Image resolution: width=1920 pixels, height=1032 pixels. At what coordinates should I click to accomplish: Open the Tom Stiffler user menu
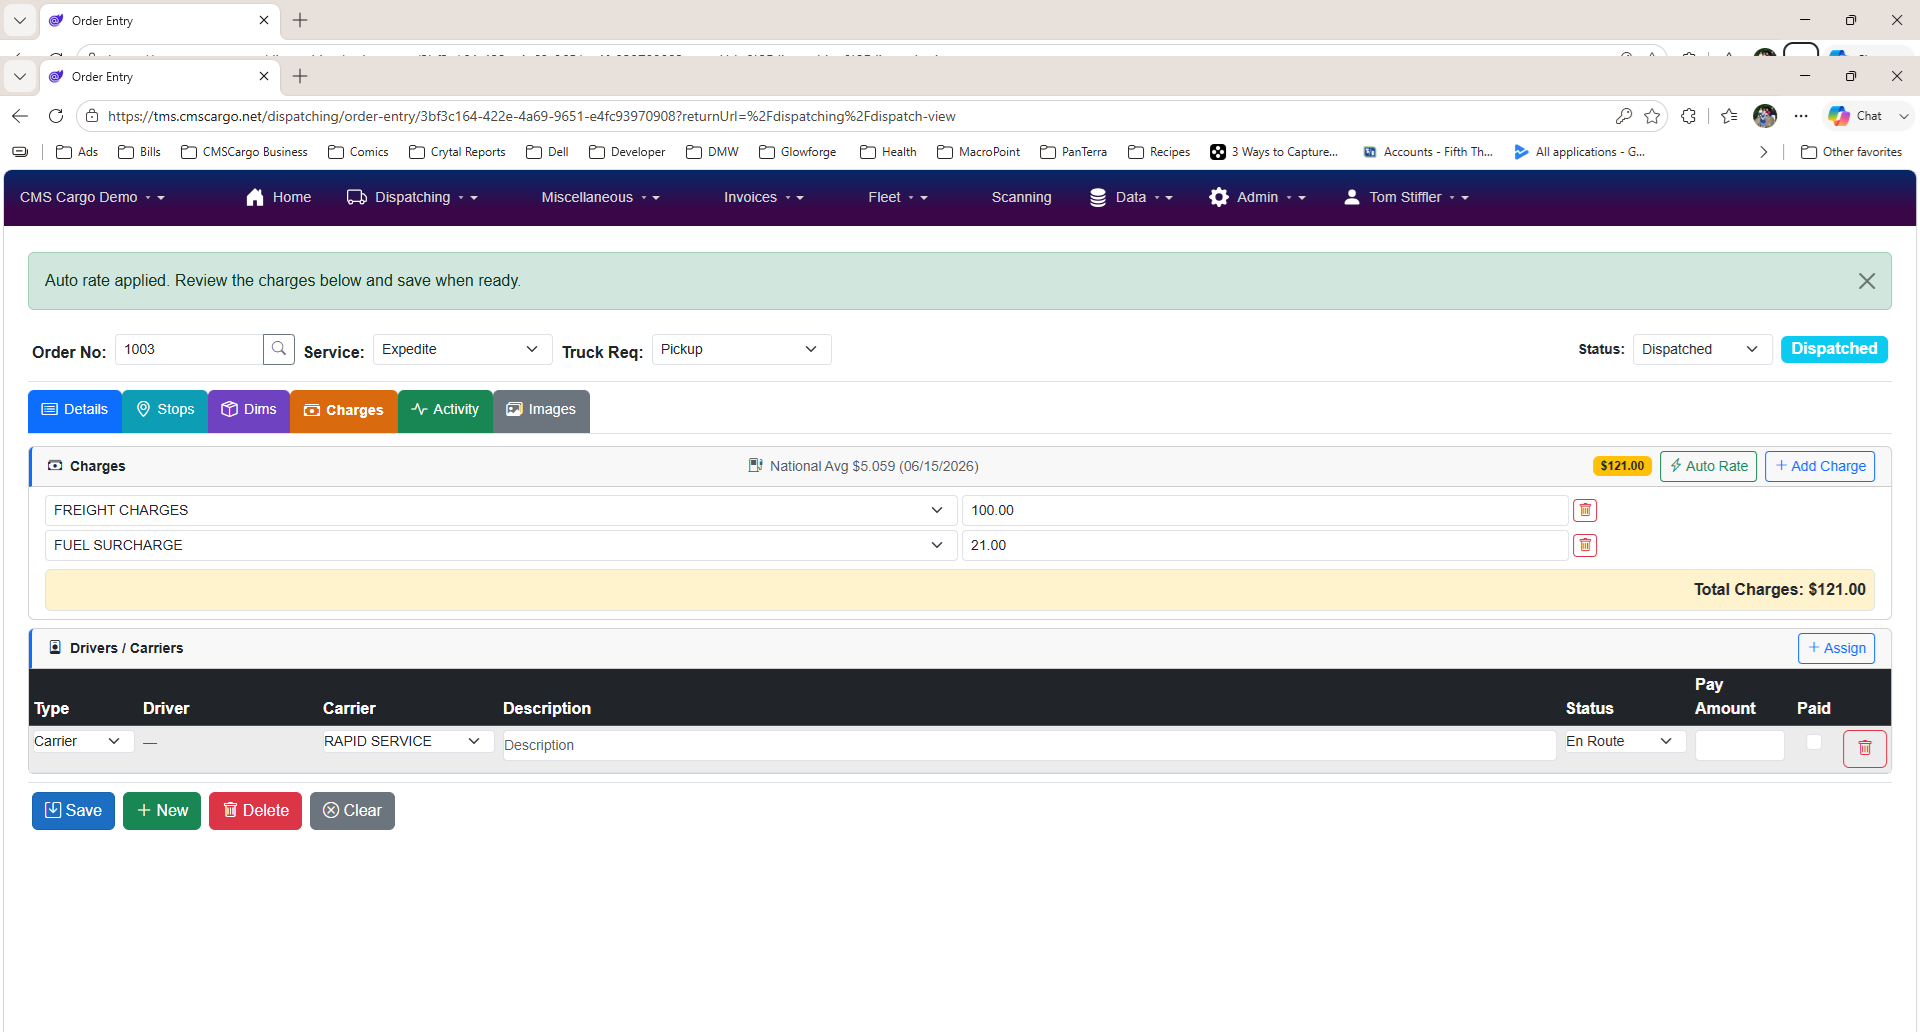[x=1406, y=197]
